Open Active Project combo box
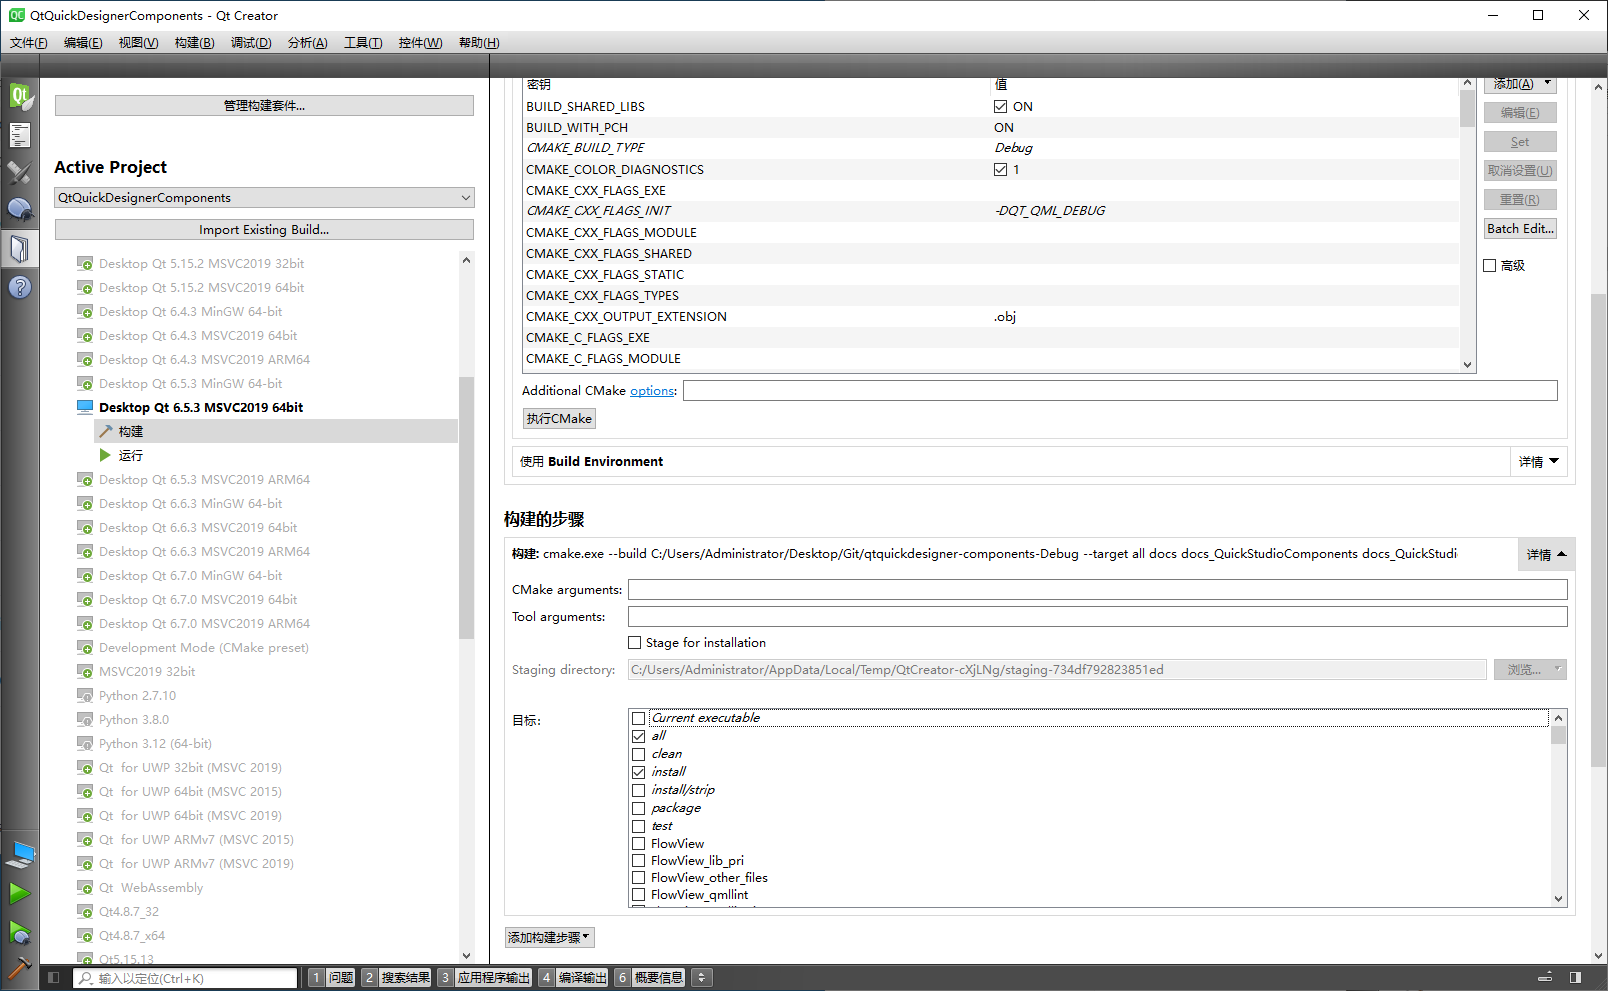The image size is (1608, 991). click(264, 198)
